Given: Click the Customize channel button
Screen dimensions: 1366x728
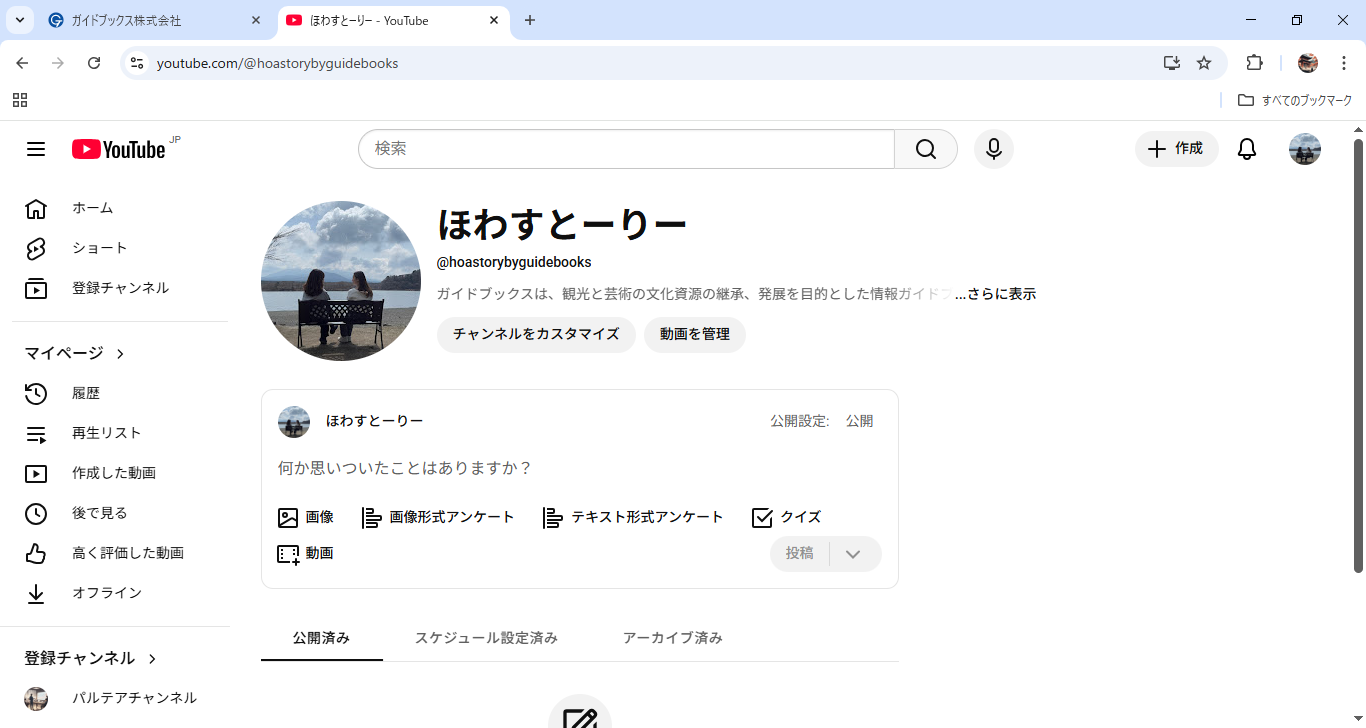Looking at the screenshot, I should pyautogui.click(x=536, y=334).
